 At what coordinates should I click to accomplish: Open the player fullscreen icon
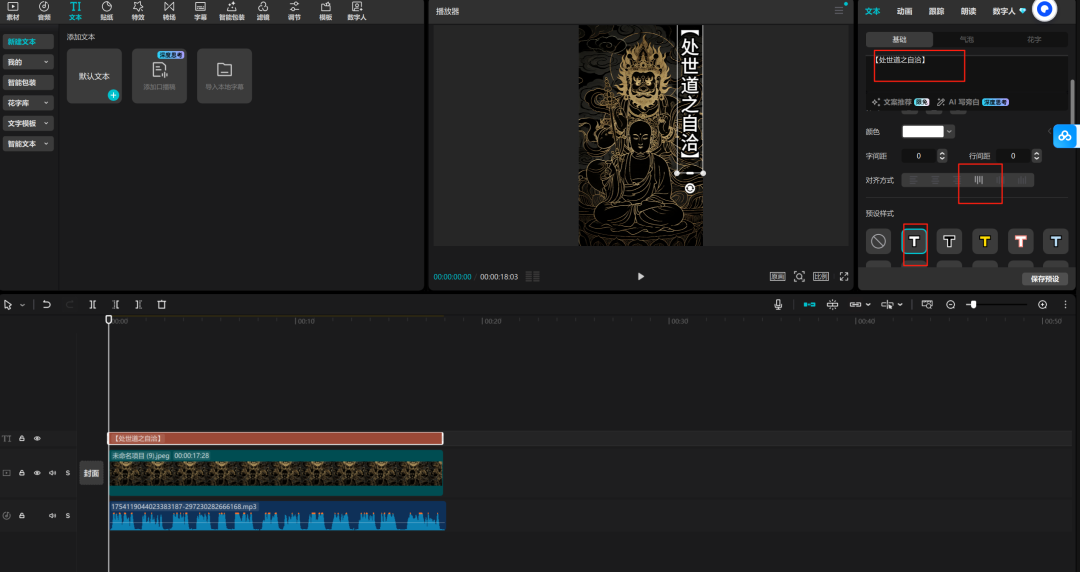pyautogui.click(x=844, y=276)
